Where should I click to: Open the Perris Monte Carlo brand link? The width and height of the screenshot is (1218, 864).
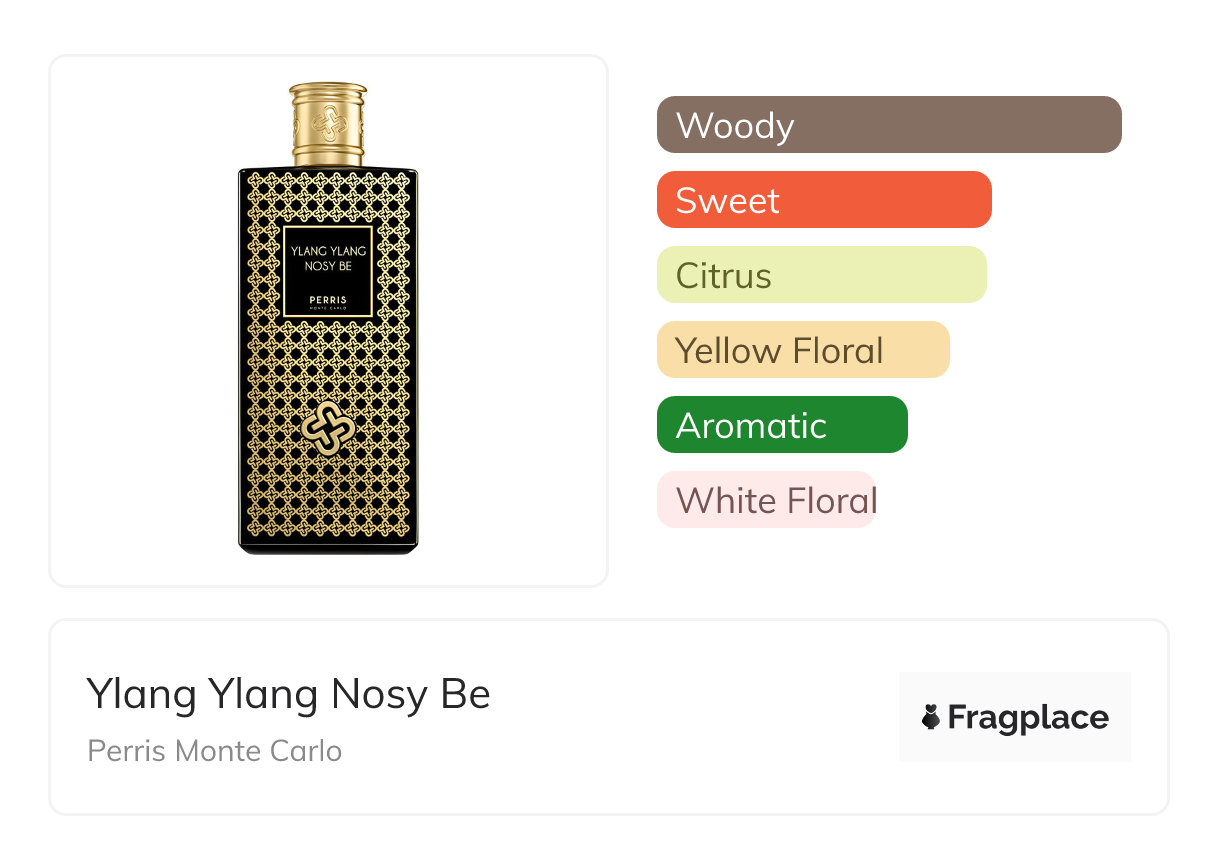214,751
